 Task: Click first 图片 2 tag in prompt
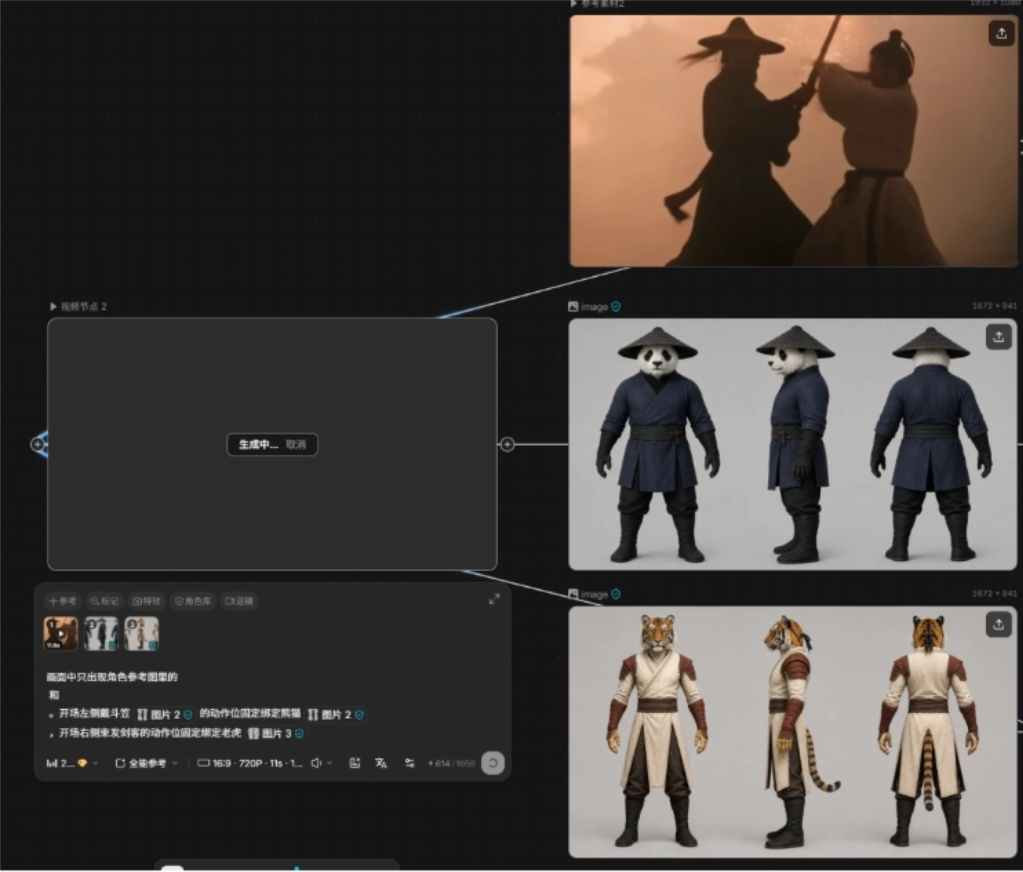coord(164,715)
